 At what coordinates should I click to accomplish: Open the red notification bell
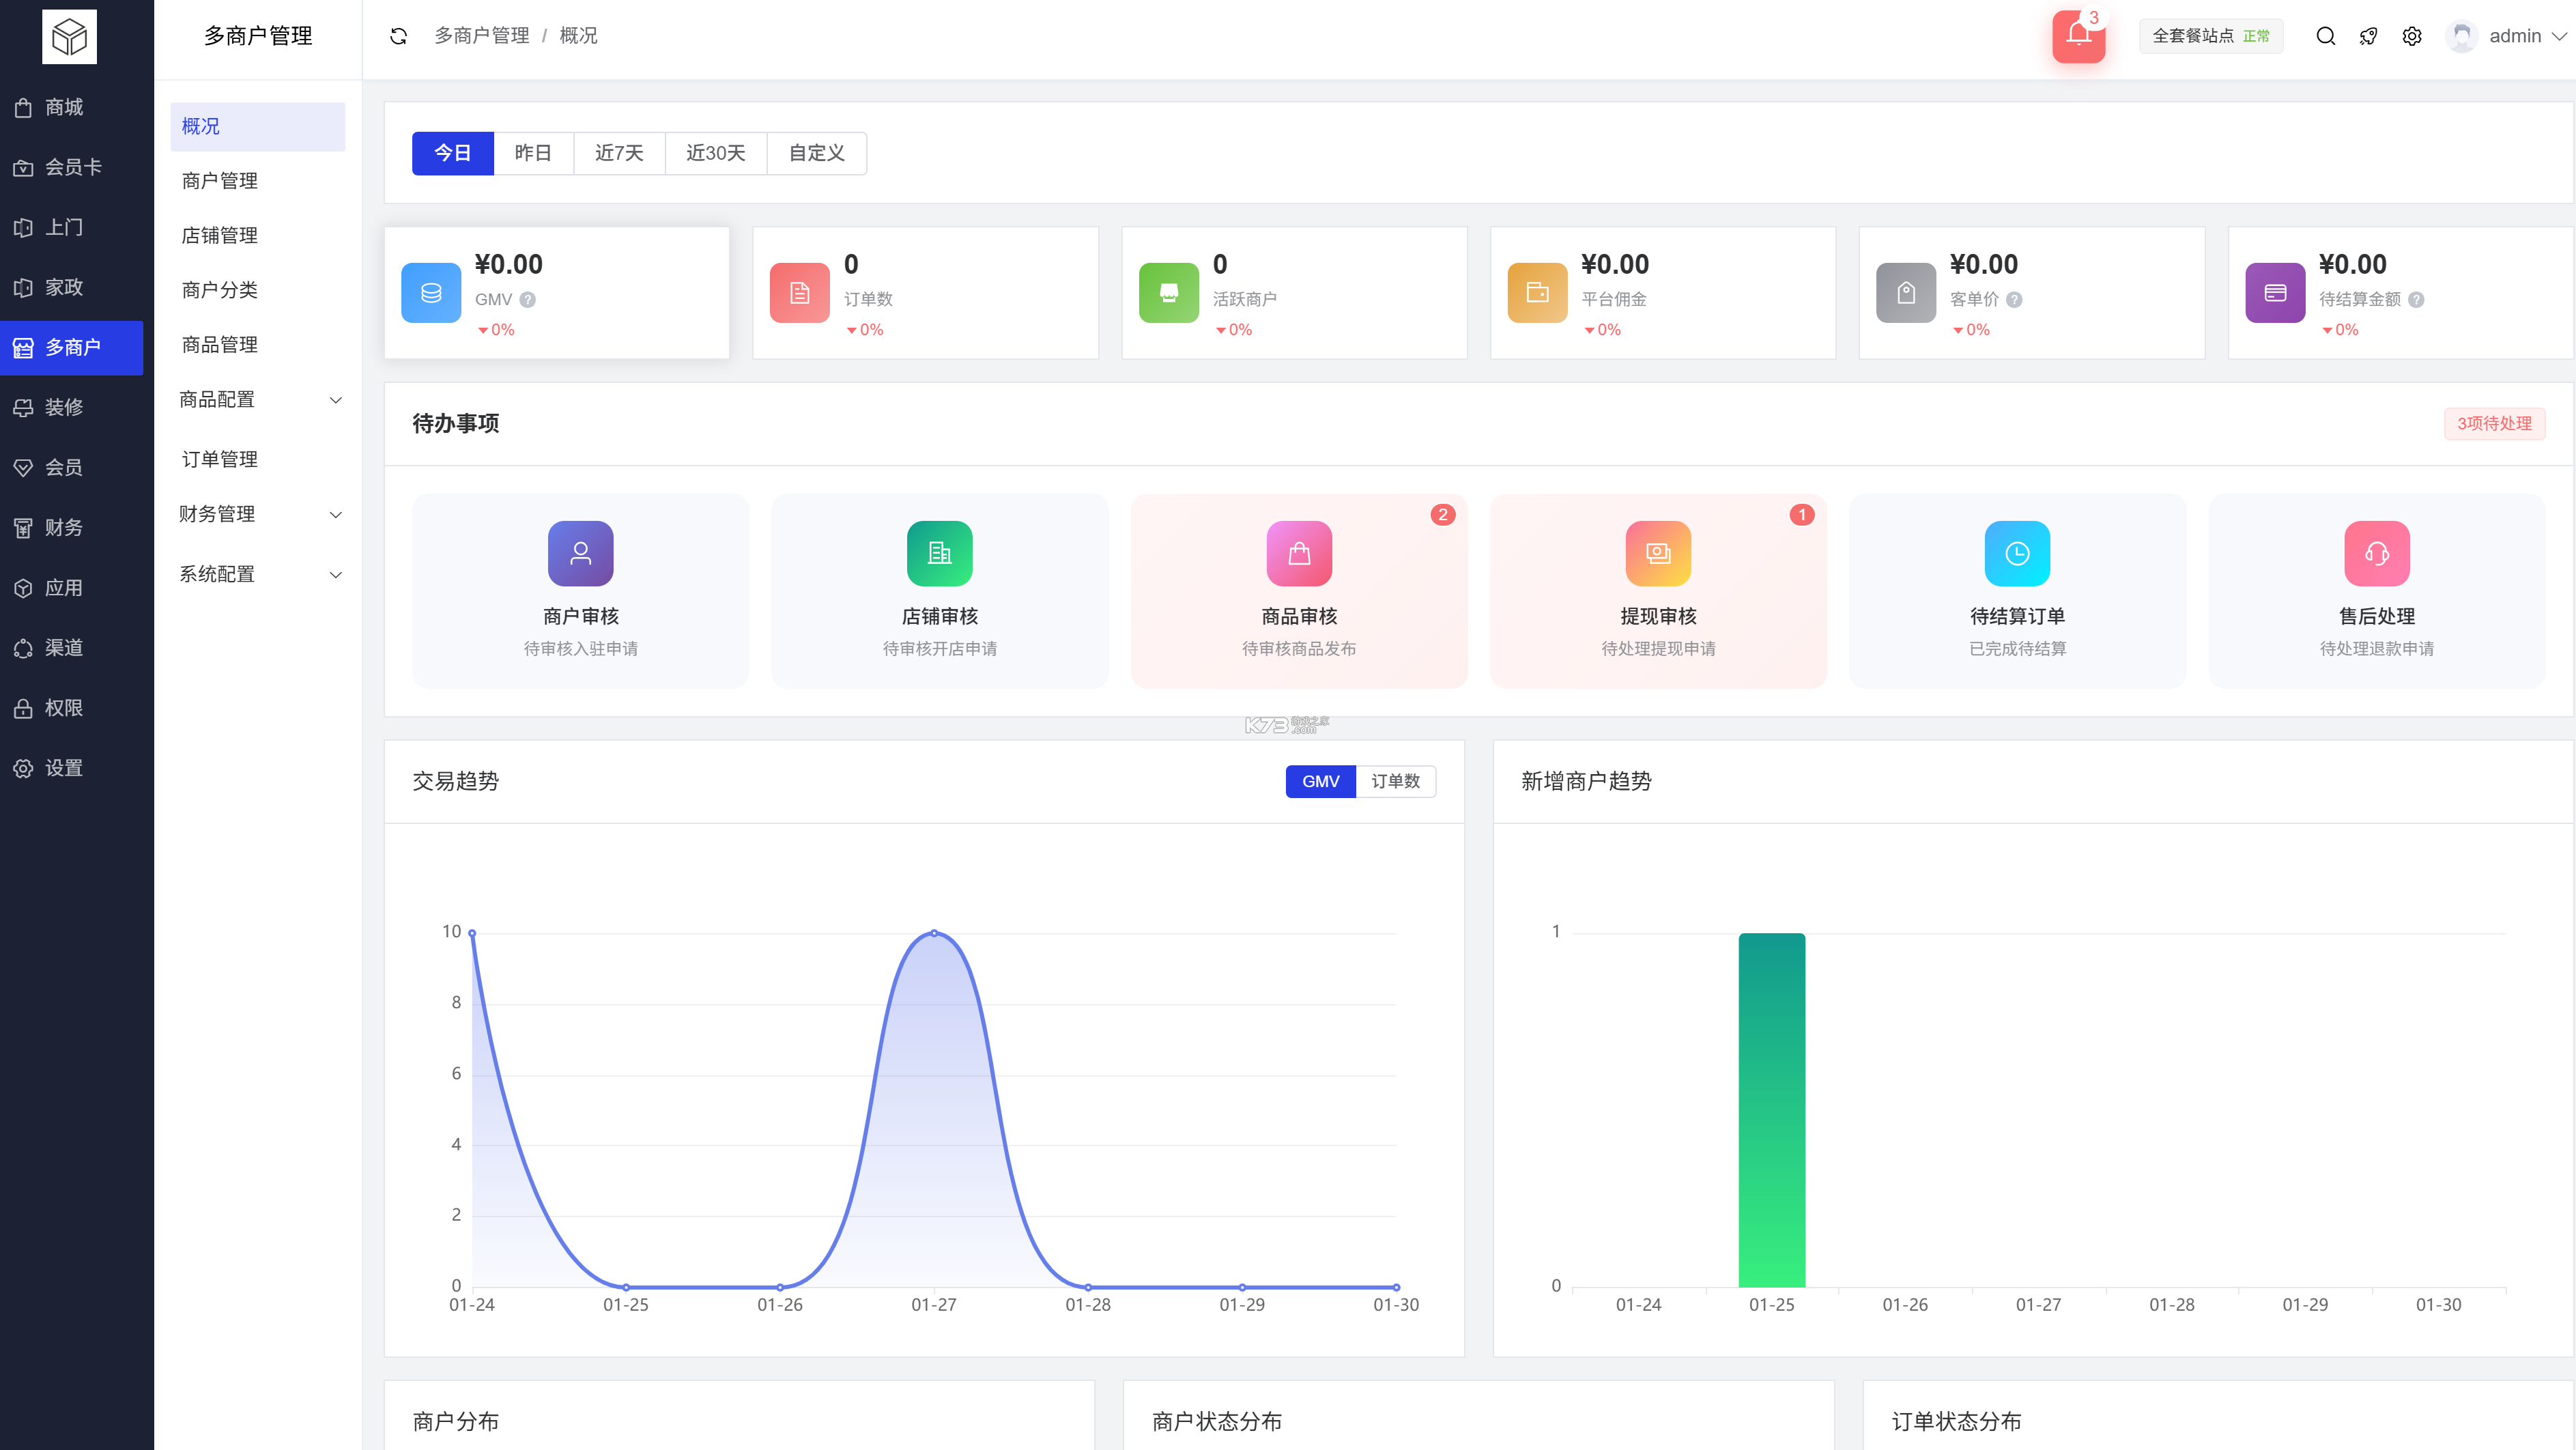pyautogui.click(x=2078, y=36)
